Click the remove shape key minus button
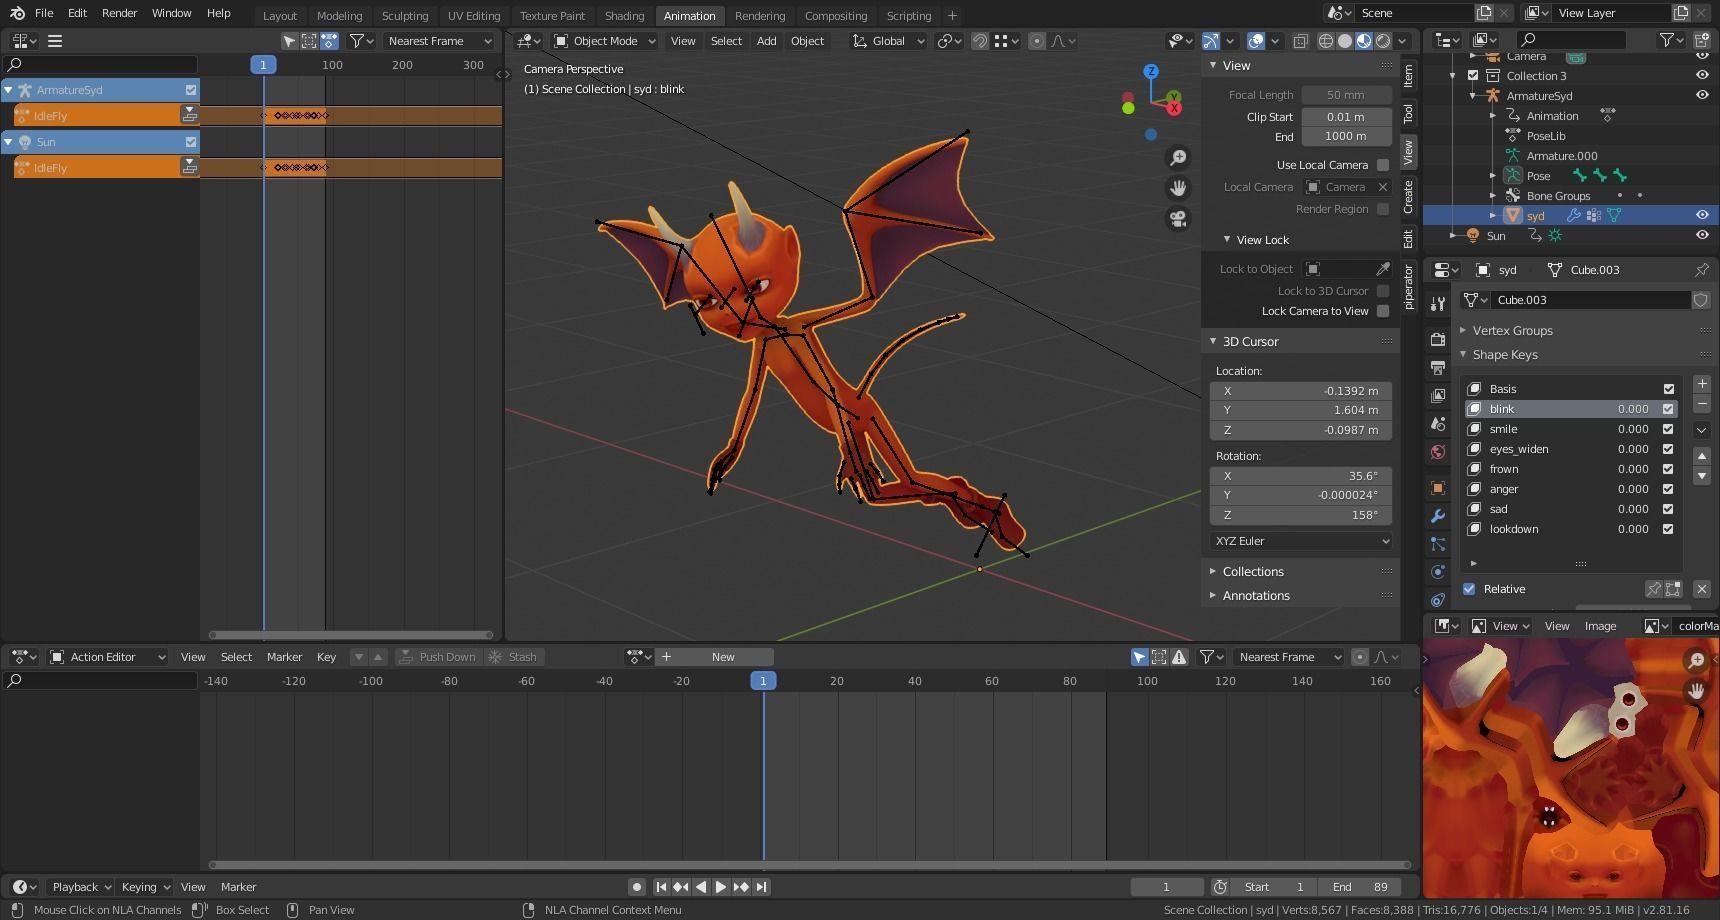 [x=1702, y=404]
